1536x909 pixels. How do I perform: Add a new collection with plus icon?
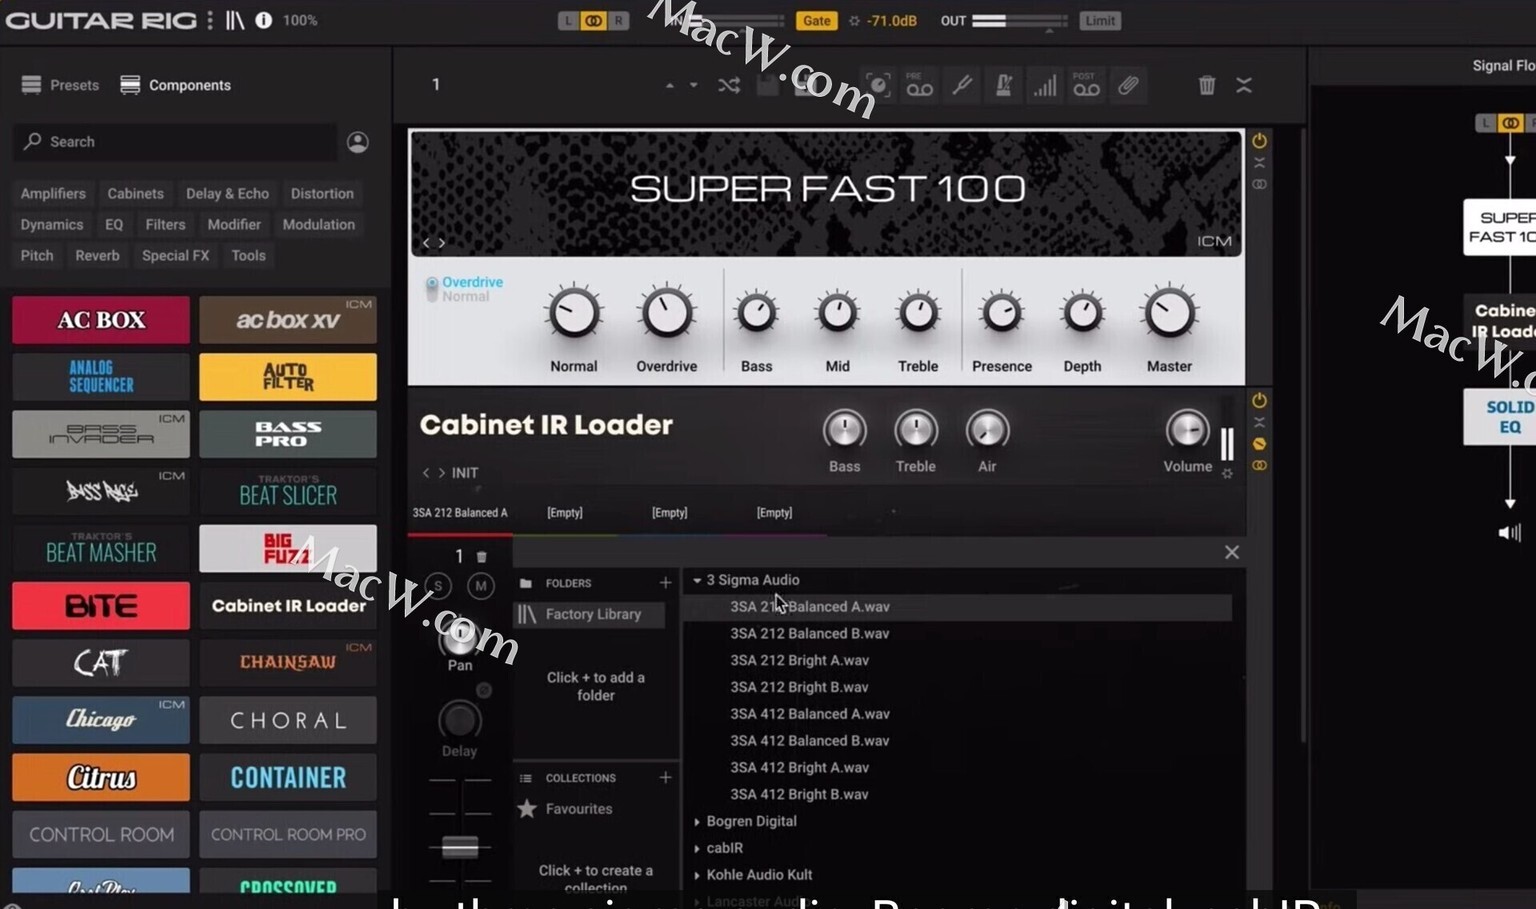click(665, 777)
